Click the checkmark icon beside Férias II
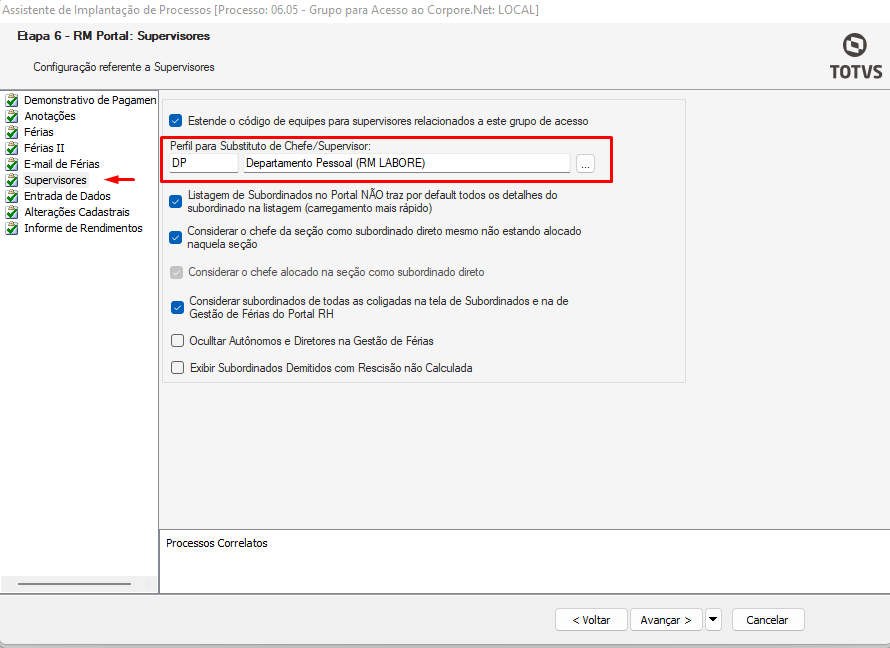 (x=12, y=148)
